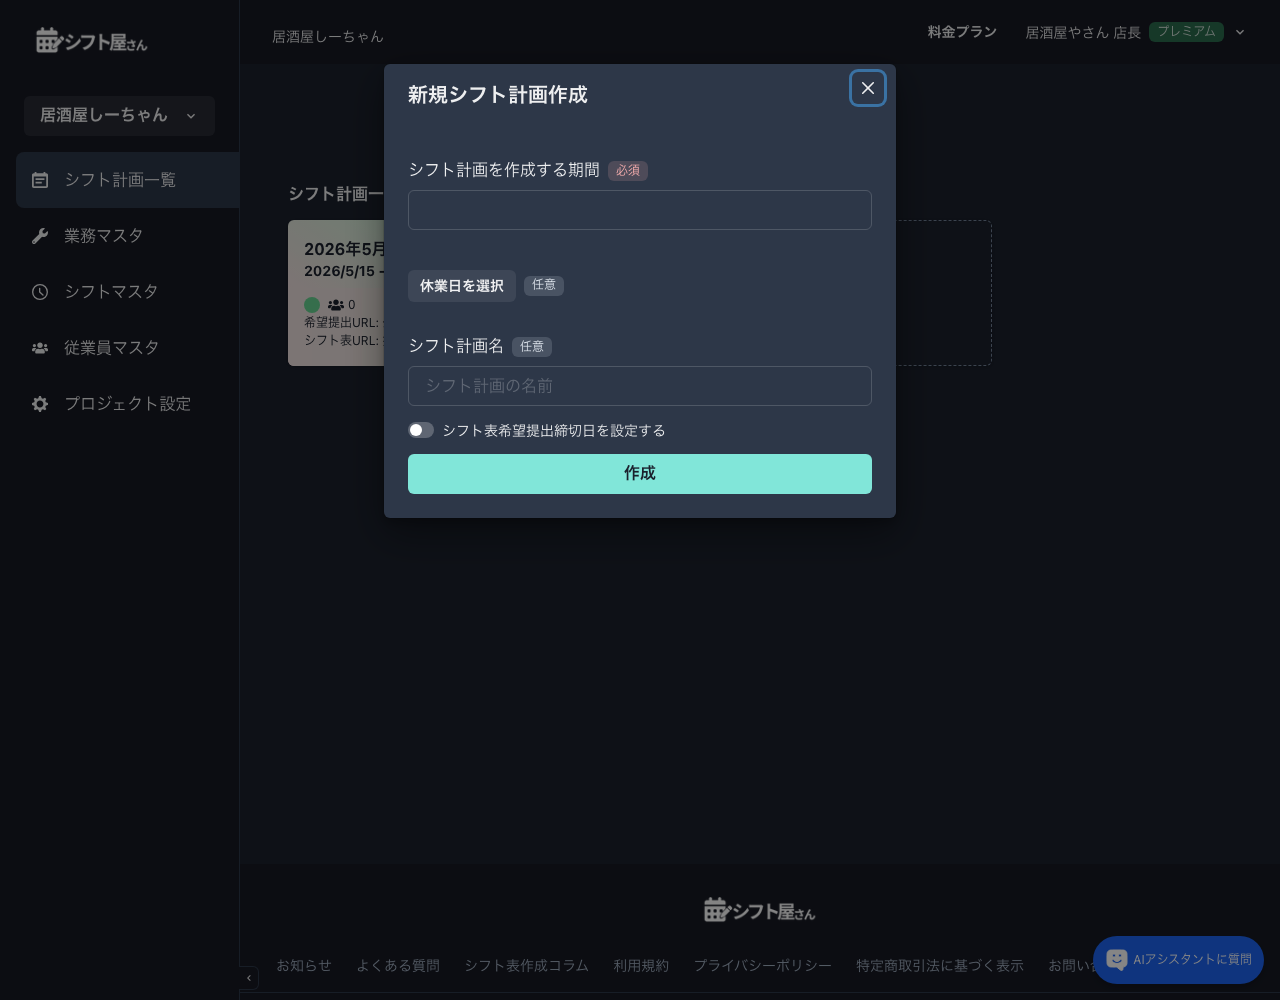Open 従業員マスタ via the people icon

[40, 347]
